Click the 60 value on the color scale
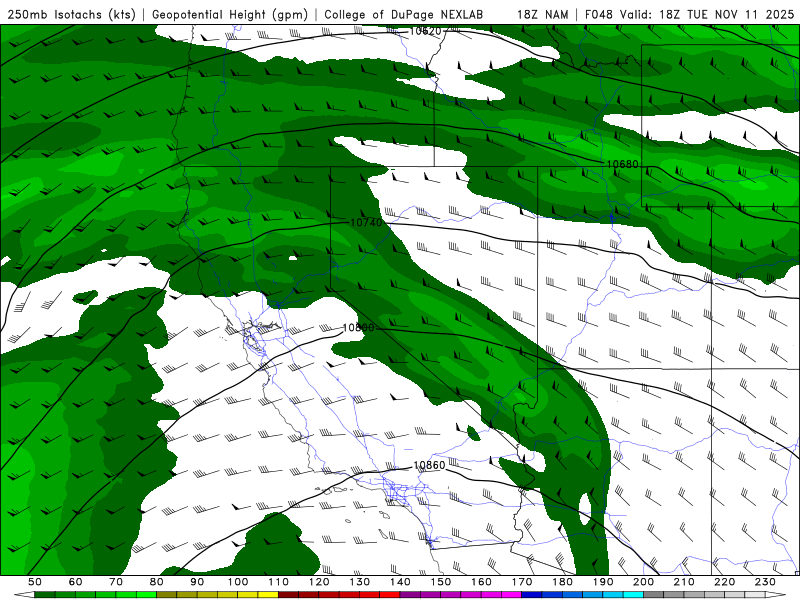Image resolution: width=800 pixels, height=600 pixels. point(76,582)
